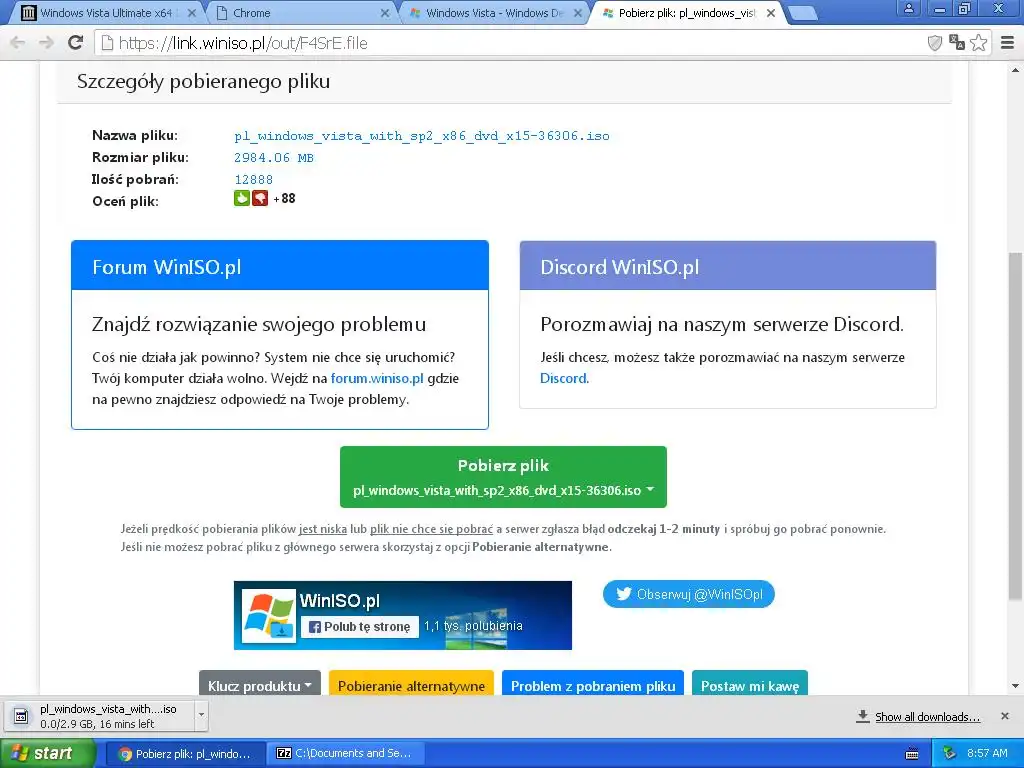Click the Facebook 'Polub tę stronę' button
This screenshot has width=1024, height=768.
[360, 627]
